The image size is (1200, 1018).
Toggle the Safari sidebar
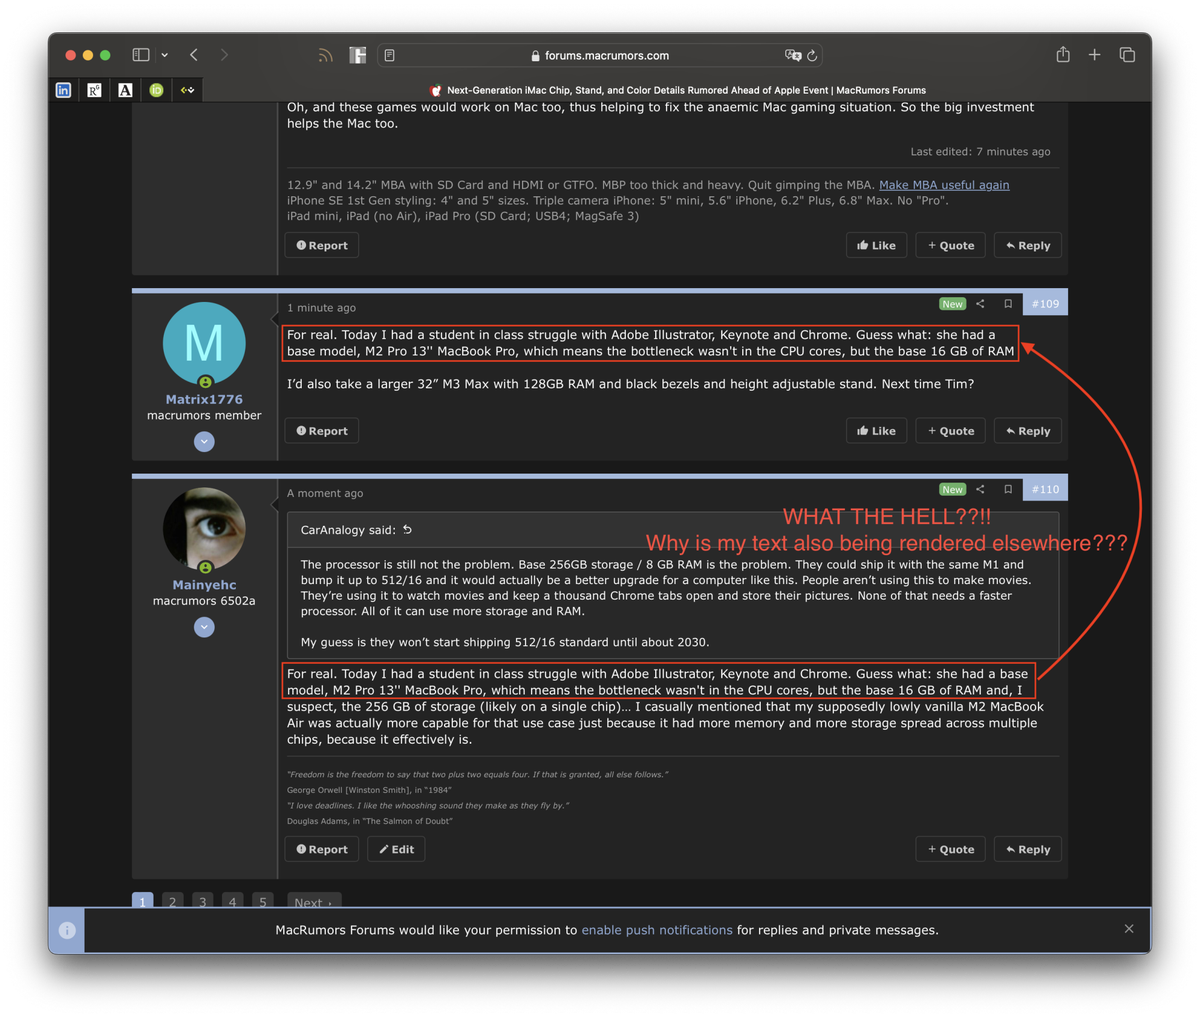tap(141, 55)
